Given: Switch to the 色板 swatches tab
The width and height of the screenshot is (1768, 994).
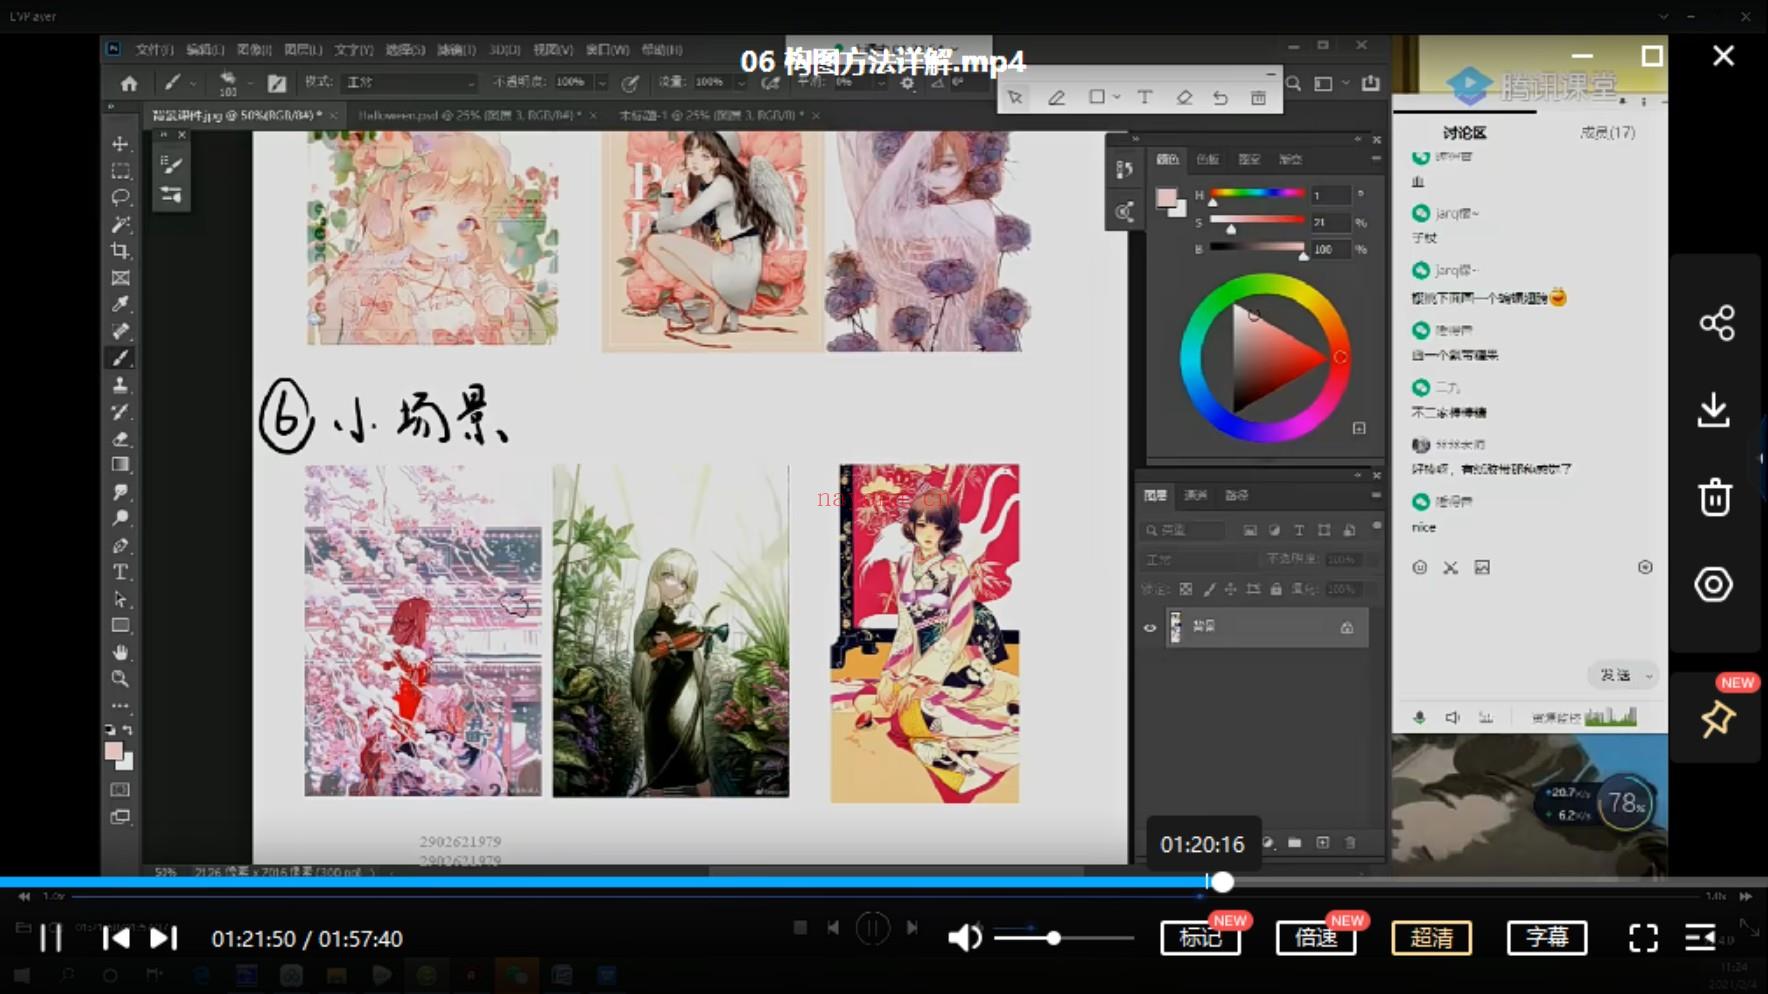Looking at the screenshot, I should tap(1208, 159).
